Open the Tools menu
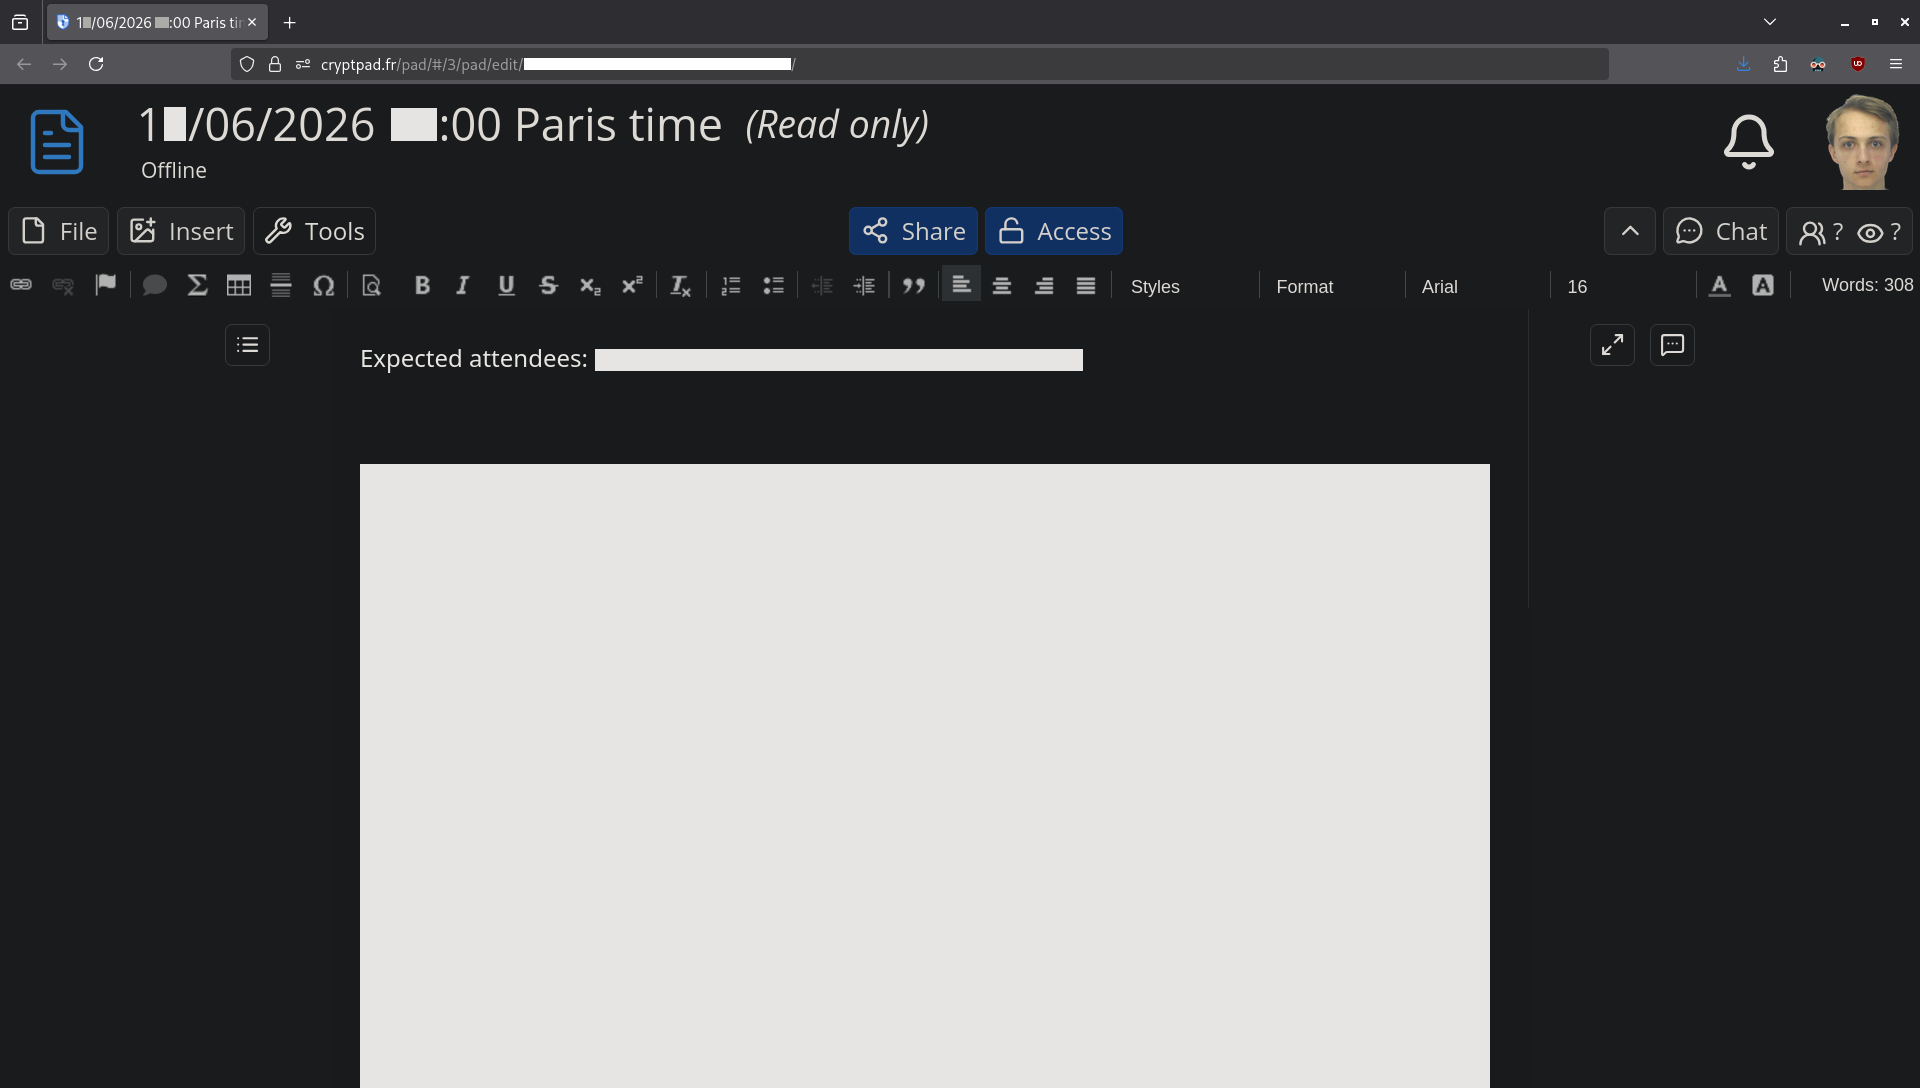The width and height of the screenshot is (1920, 1088). point(314,231)
